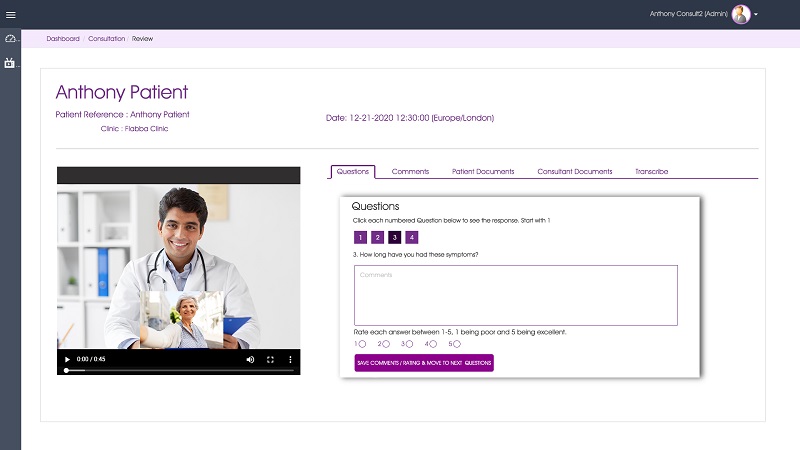Play the consultation video
Screen dimensions: 800x450
[67, 359]
